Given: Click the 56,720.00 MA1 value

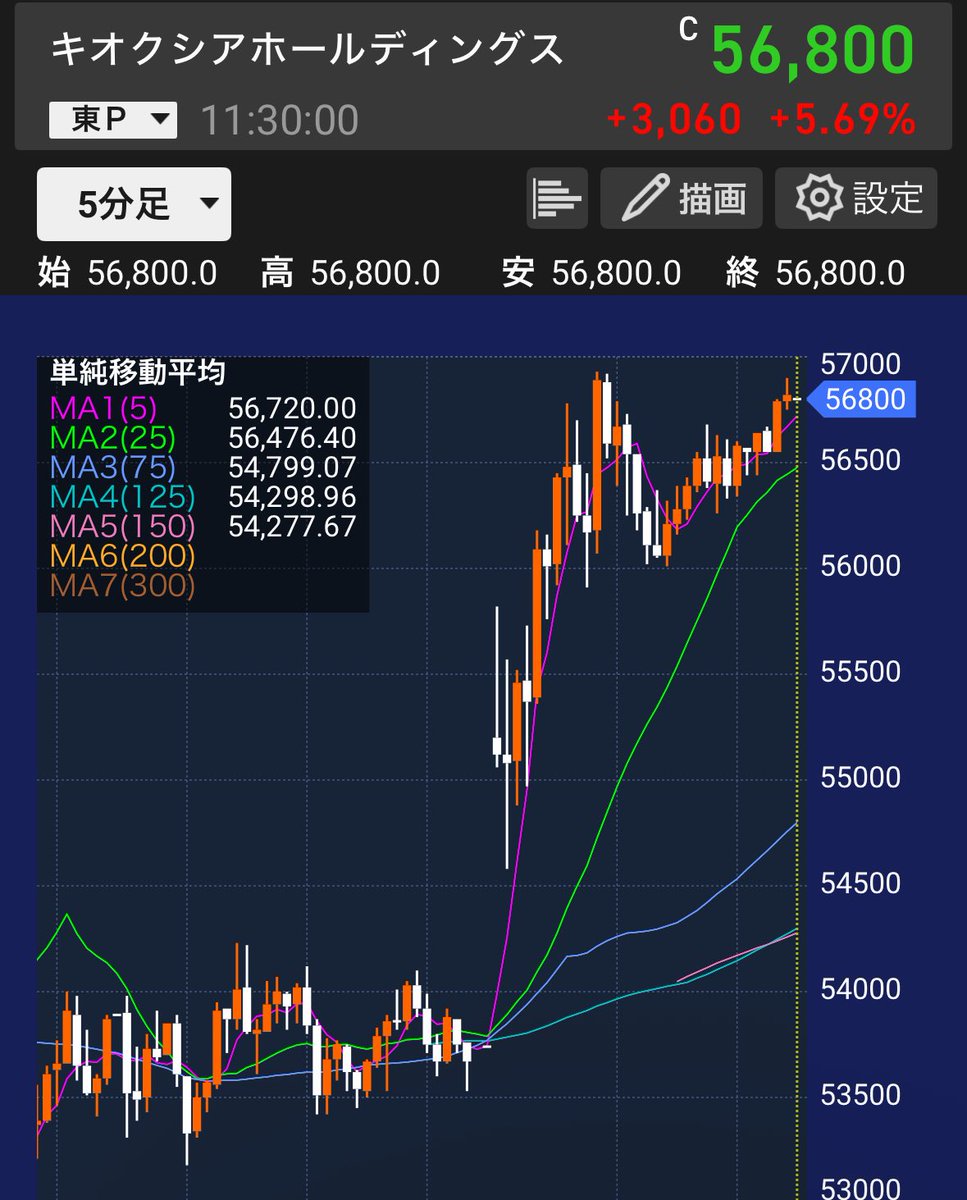Looking at the screenshot, I should 292,408.
